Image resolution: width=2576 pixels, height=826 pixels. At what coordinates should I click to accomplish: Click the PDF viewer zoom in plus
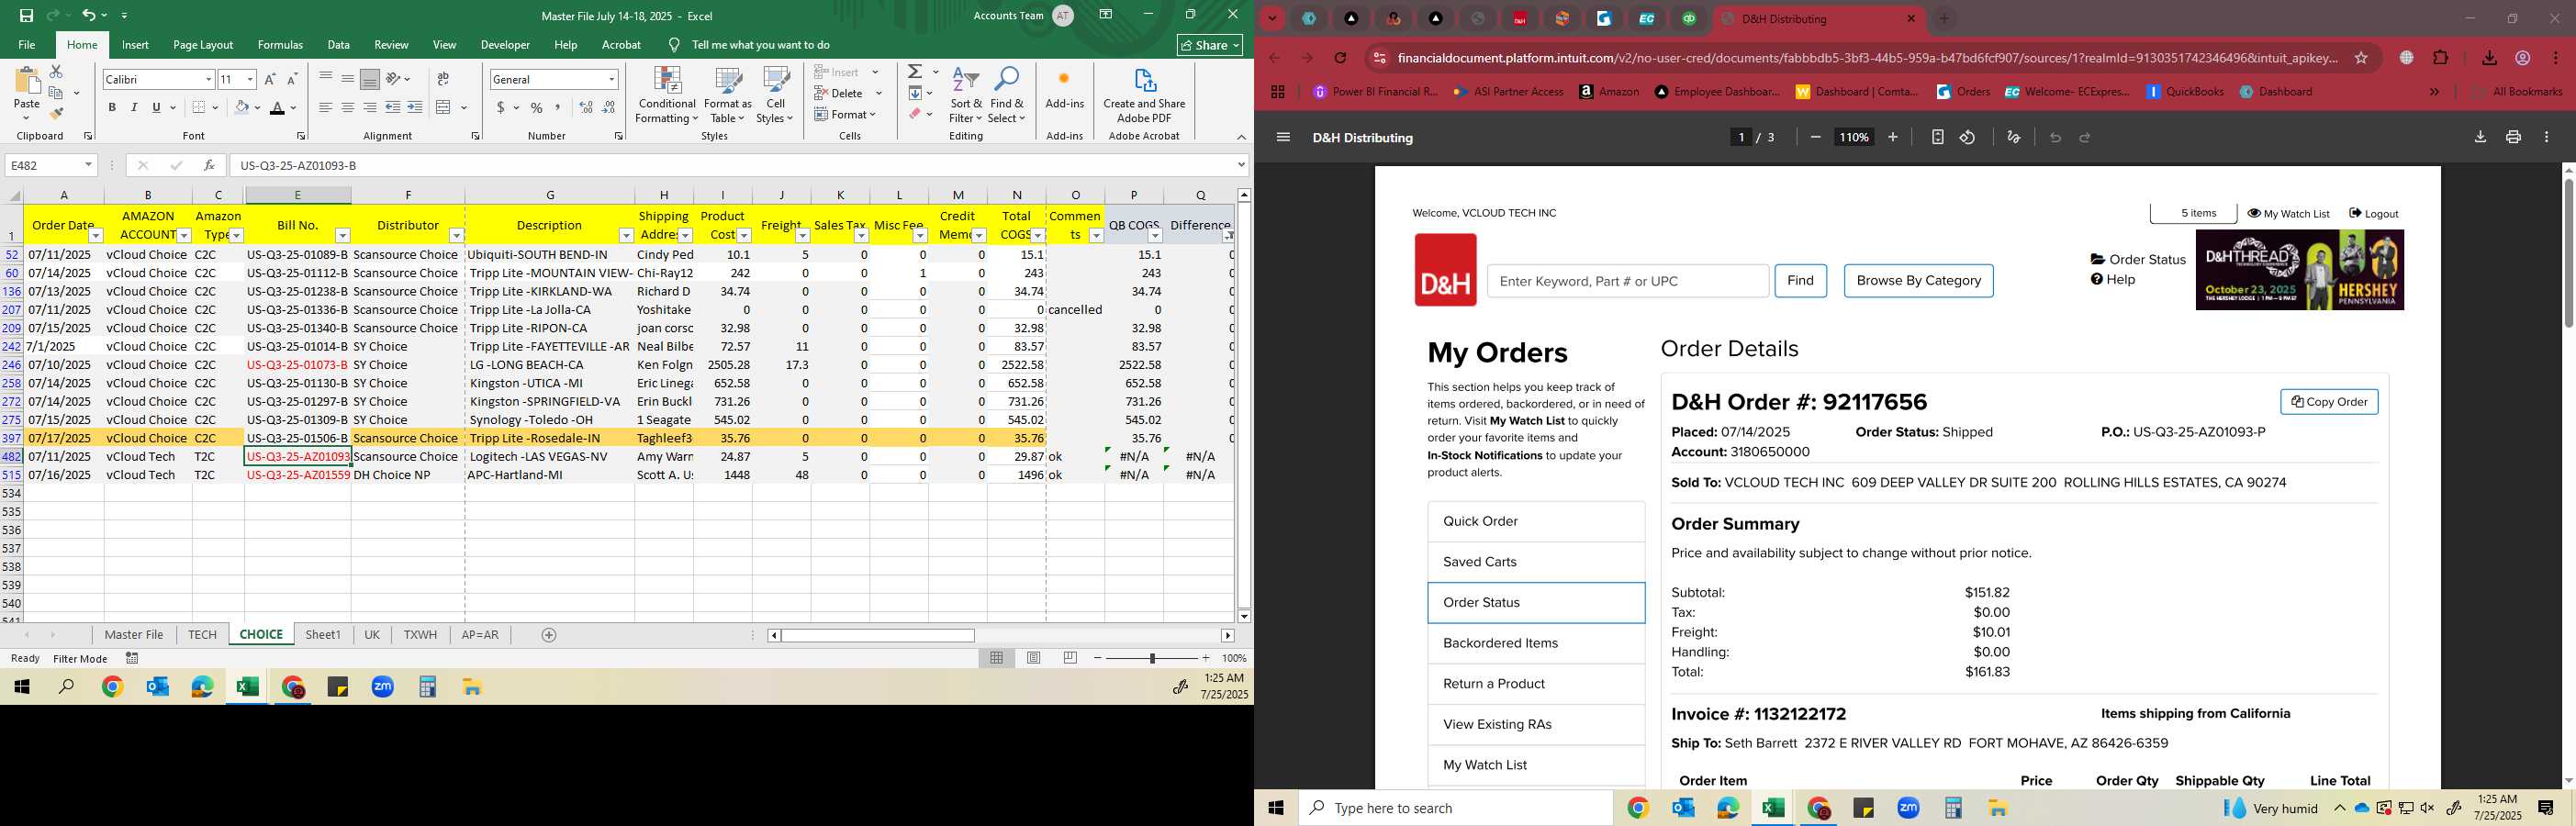click(1893, 138)
